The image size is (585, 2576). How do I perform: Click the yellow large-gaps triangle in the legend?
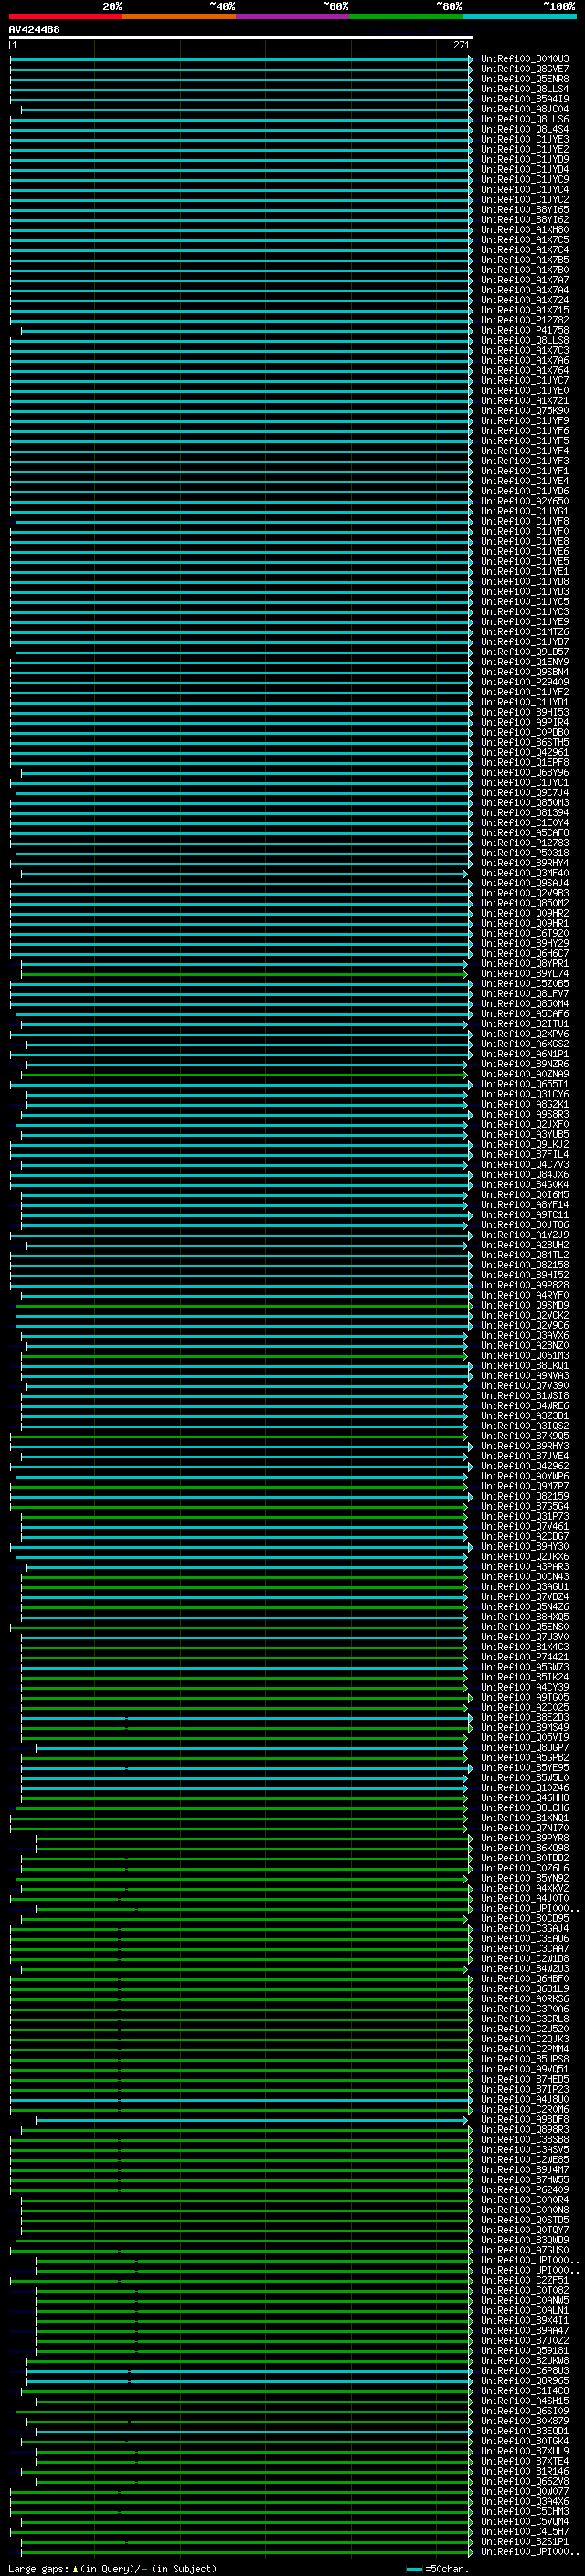coord(75,2568)
